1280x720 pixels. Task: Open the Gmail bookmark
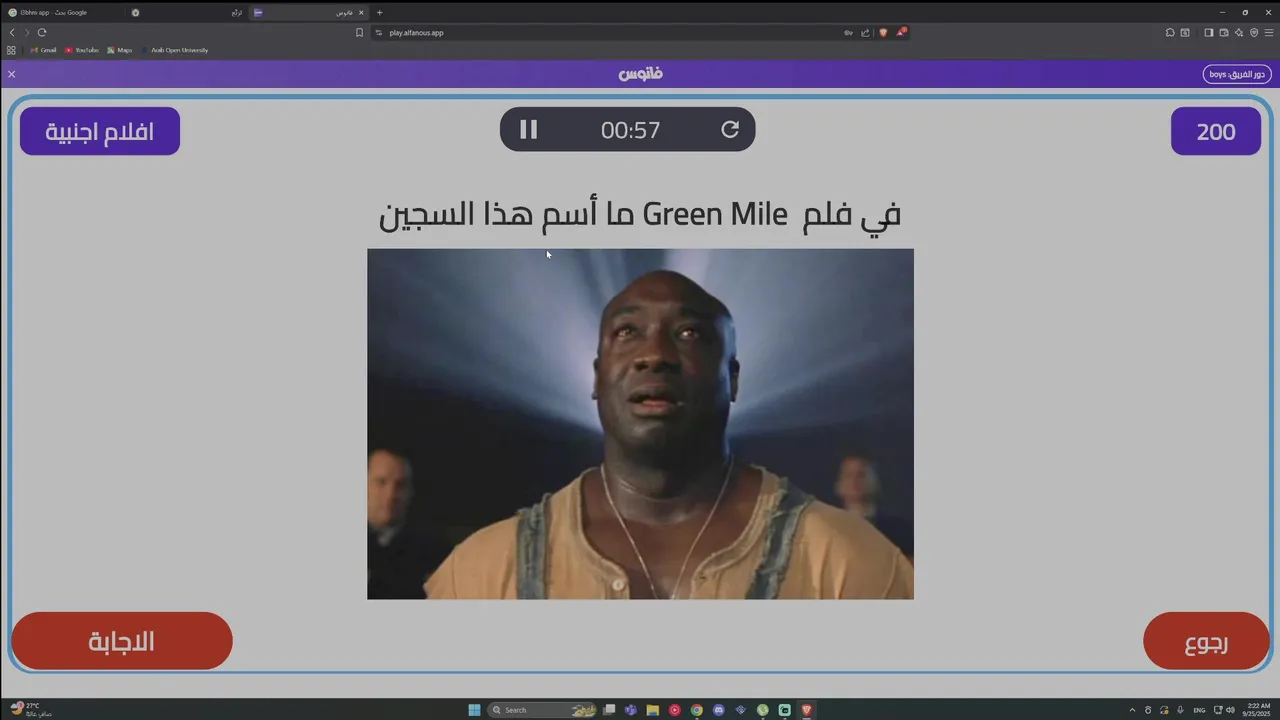(x=43, y=50)
